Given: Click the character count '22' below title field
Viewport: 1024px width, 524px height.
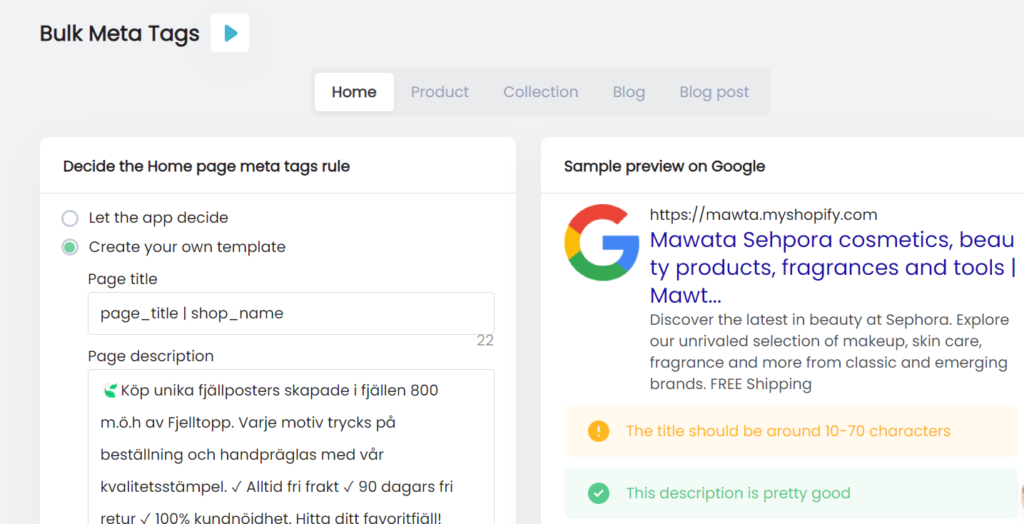Looking at the screenshot, I should pos(485,340).
